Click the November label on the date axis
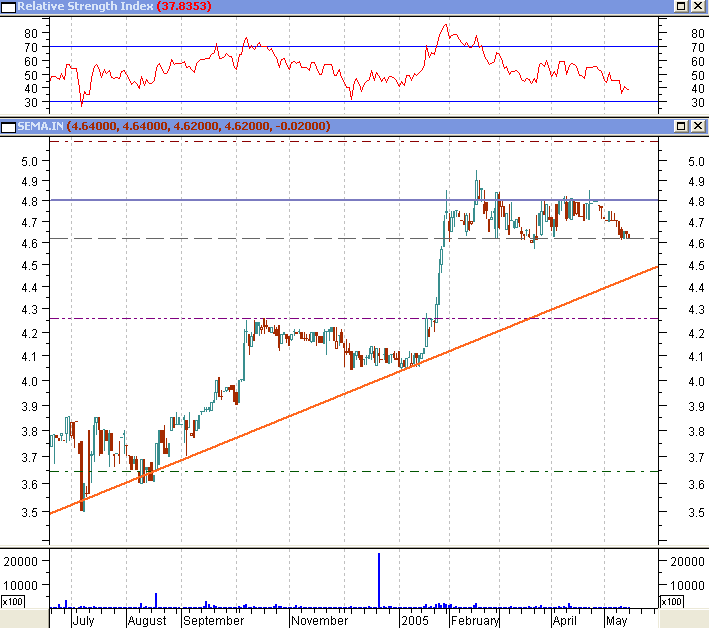Image resolution: width=709 pixels, height=628 pixels. [320, 620]
